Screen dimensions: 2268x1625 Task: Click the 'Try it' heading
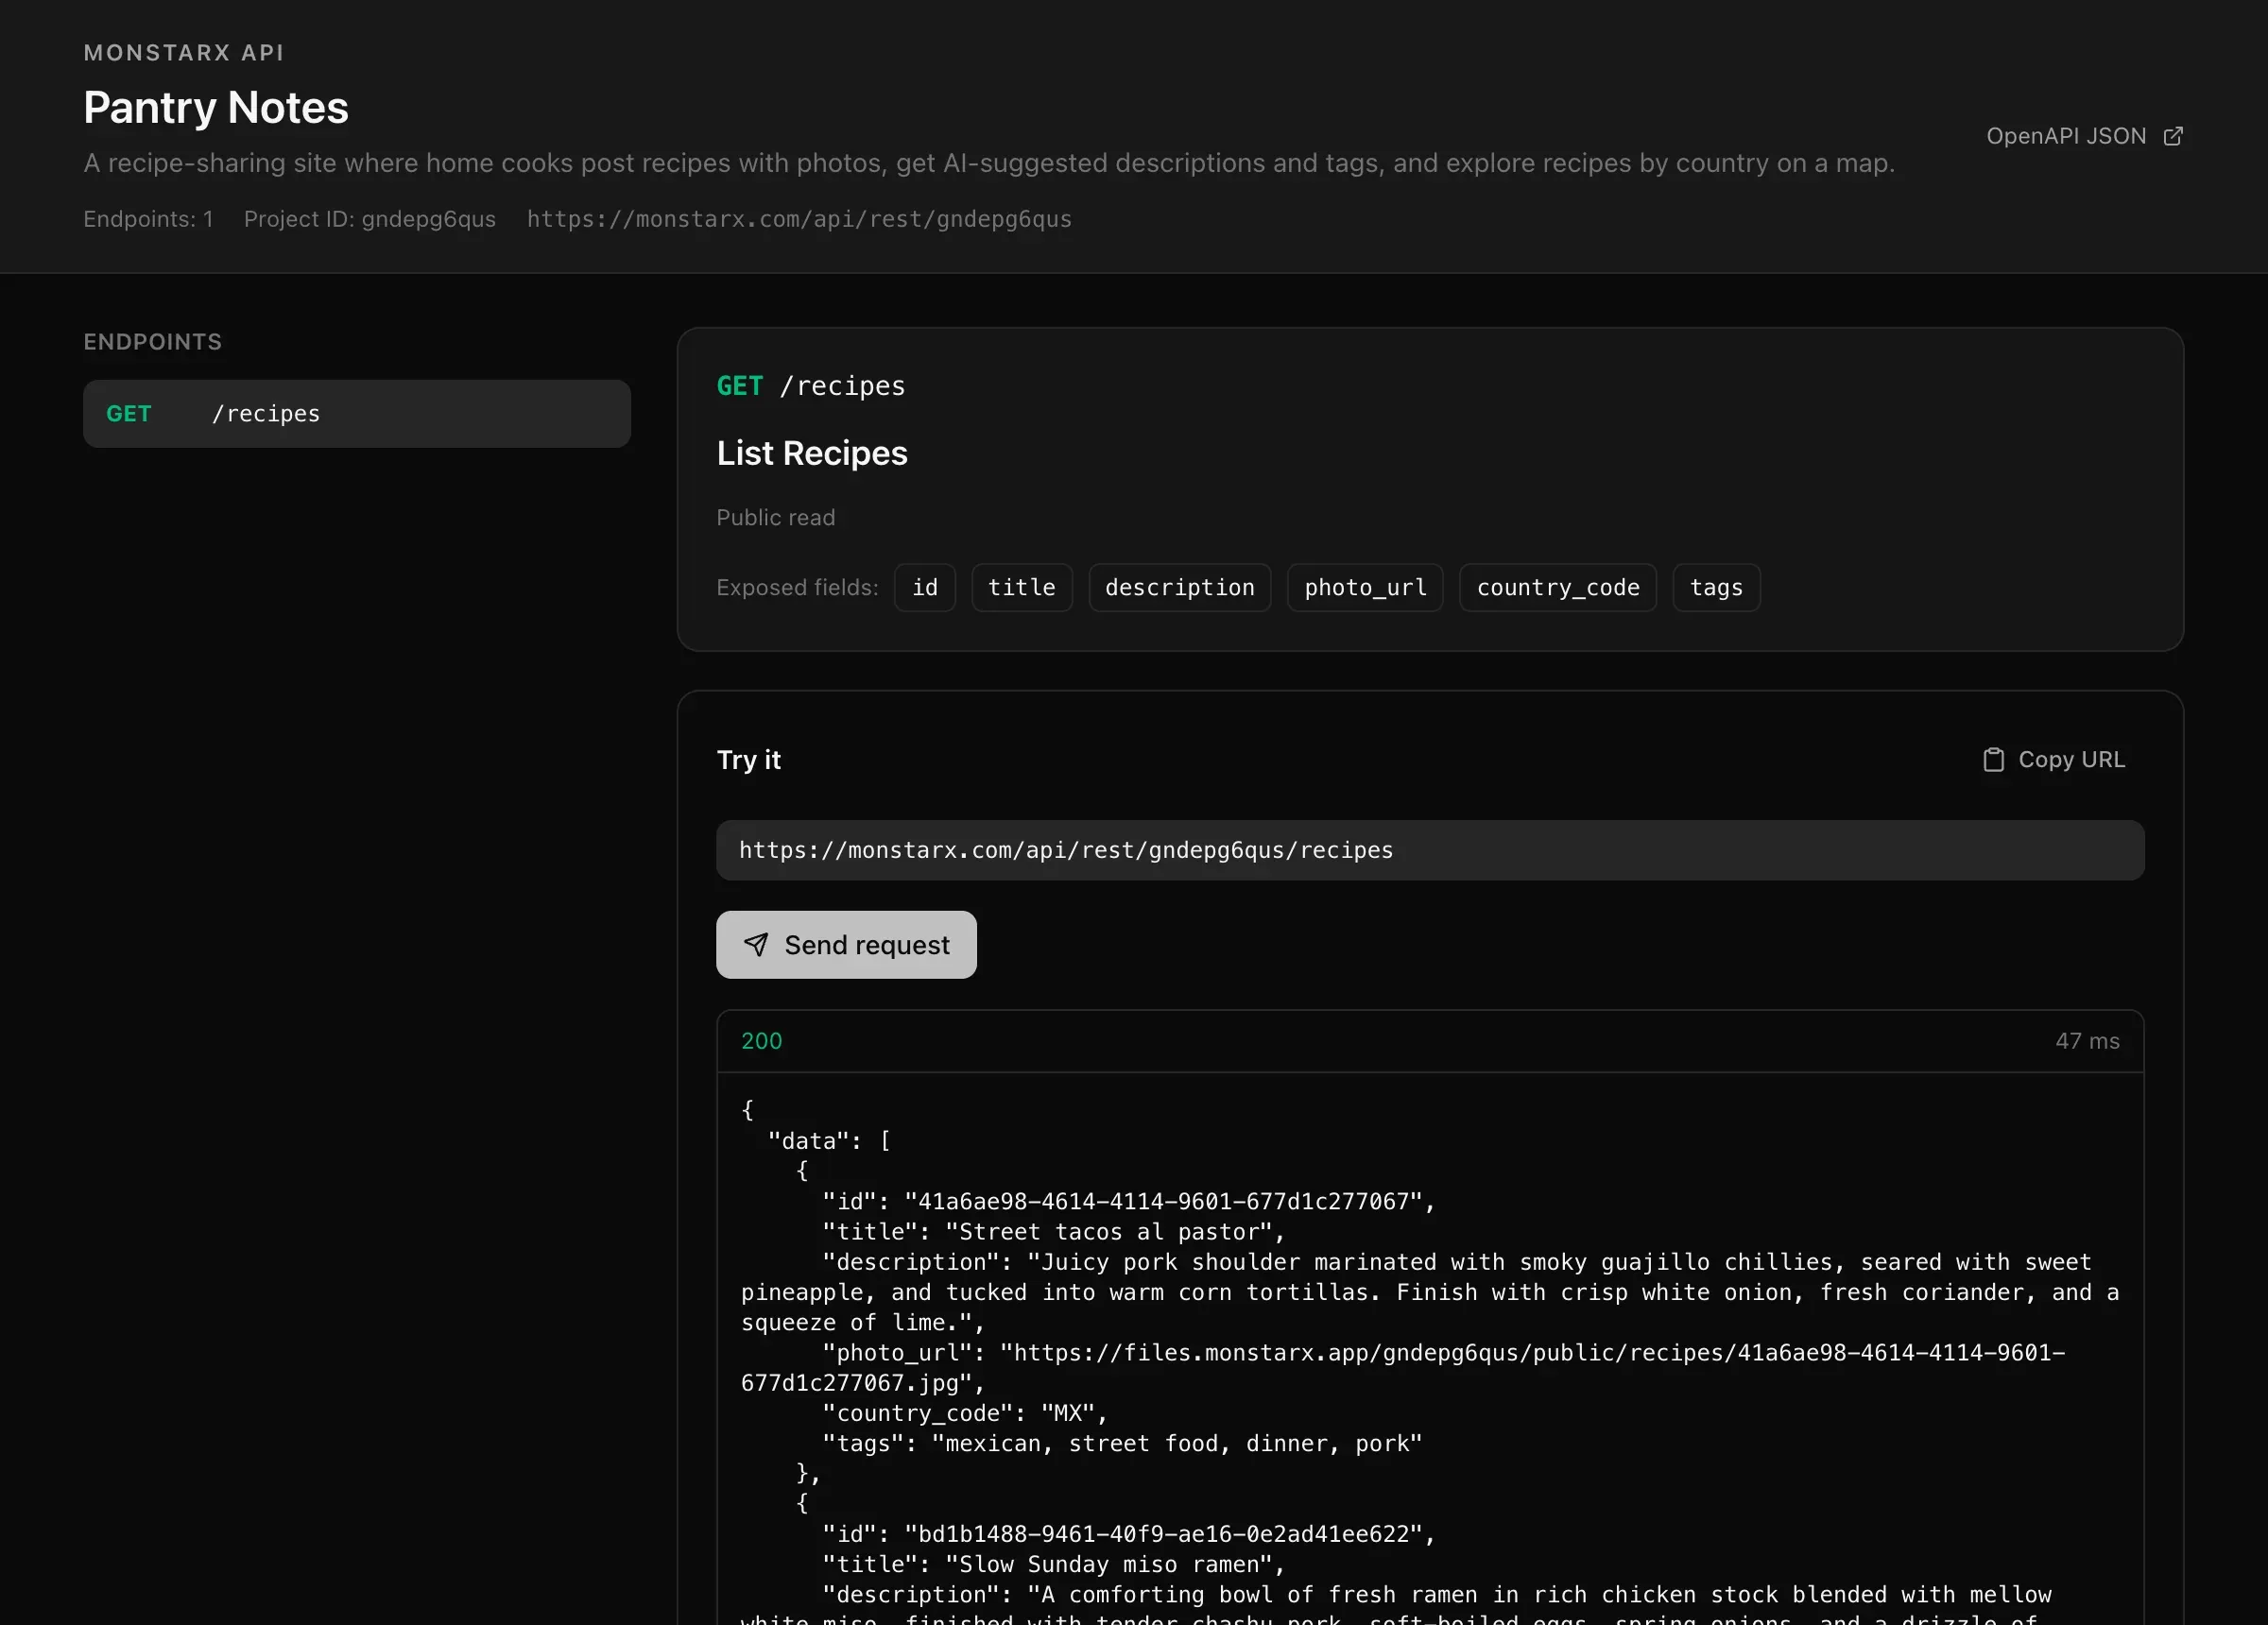coord(749,760)
